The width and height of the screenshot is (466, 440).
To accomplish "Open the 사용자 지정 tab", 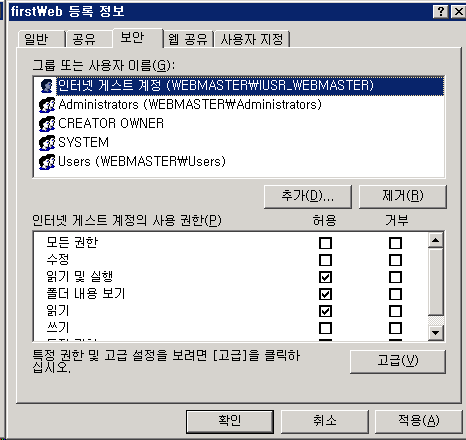I will click(x=252, y=39).
